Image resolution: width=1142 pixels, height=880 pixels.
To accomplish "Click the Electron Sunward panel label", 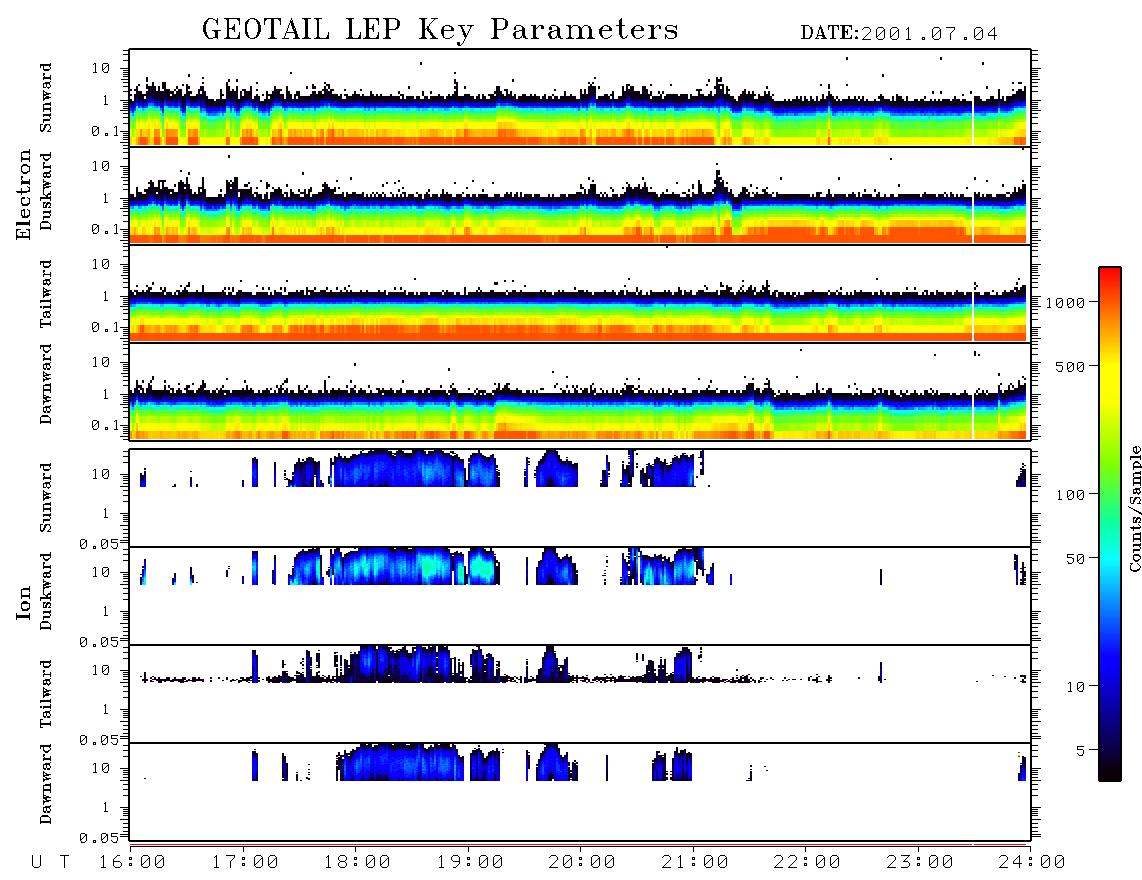I will click(46, 98).
